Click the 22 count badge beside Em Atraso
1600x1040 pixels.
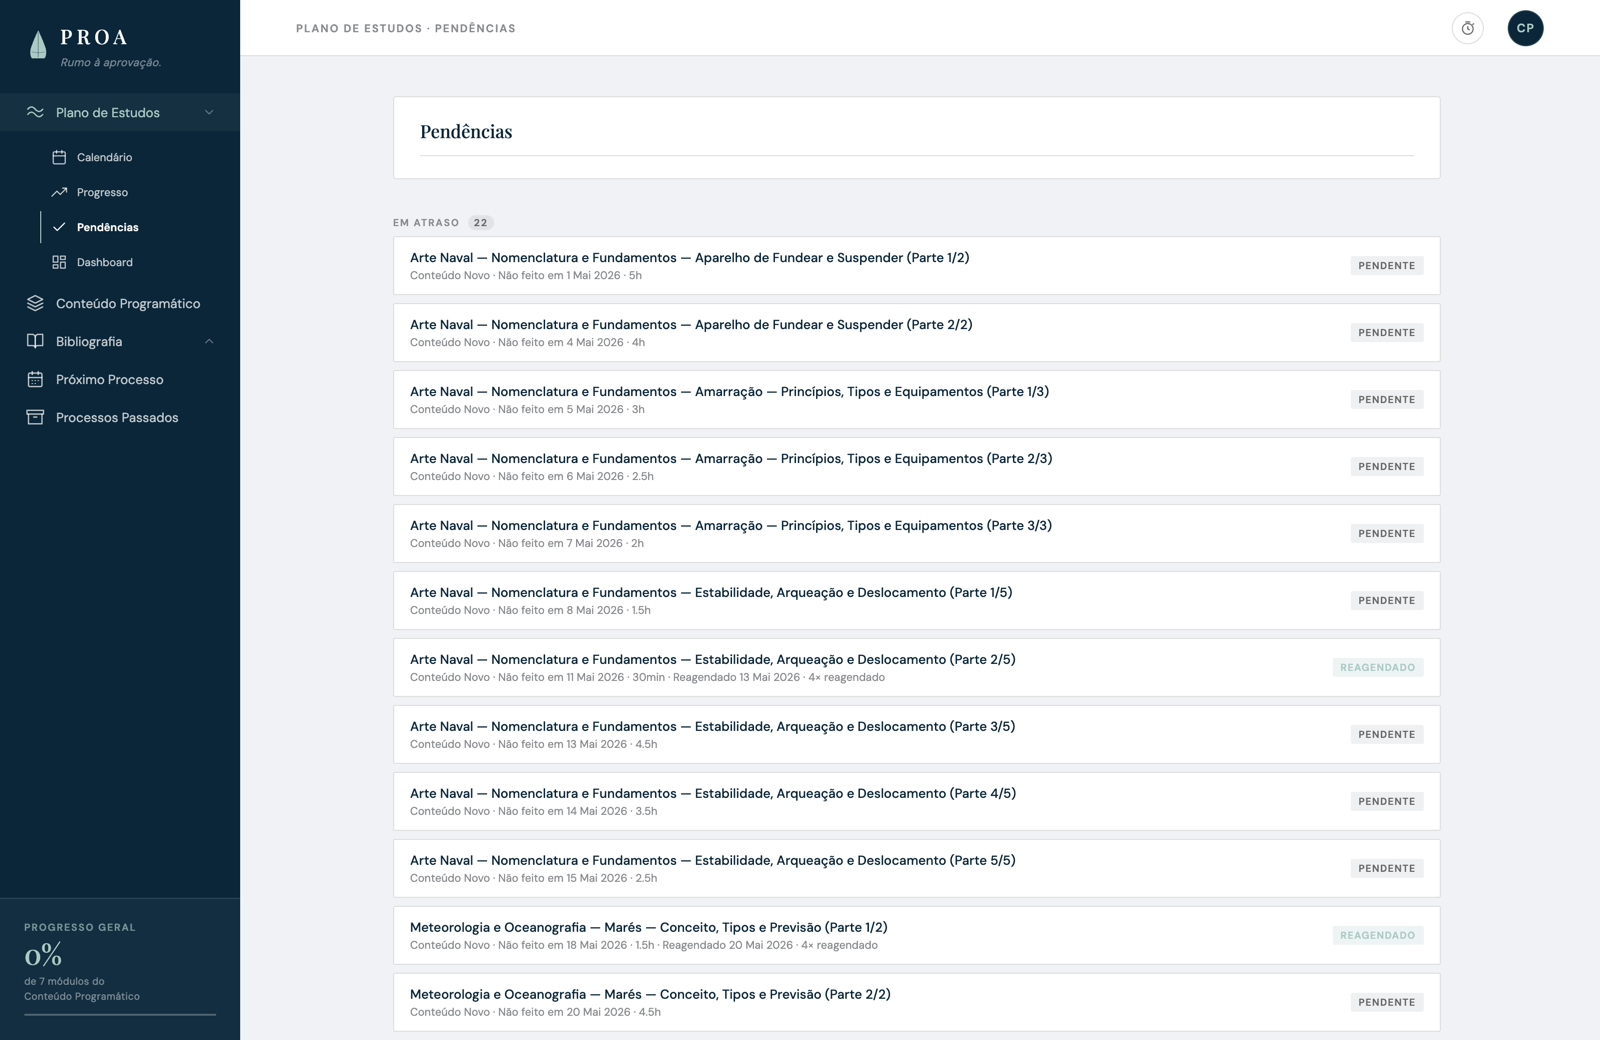(481, 223)
